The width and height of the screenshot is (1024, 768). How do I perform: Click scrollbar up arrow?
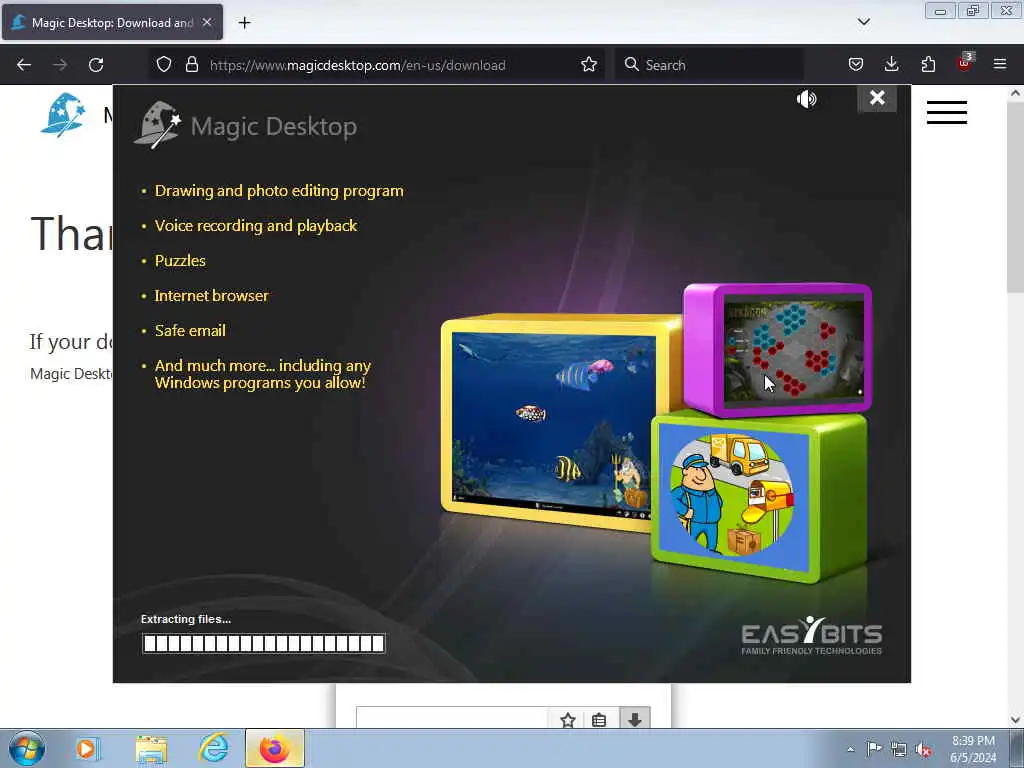tap(1015, 93)
